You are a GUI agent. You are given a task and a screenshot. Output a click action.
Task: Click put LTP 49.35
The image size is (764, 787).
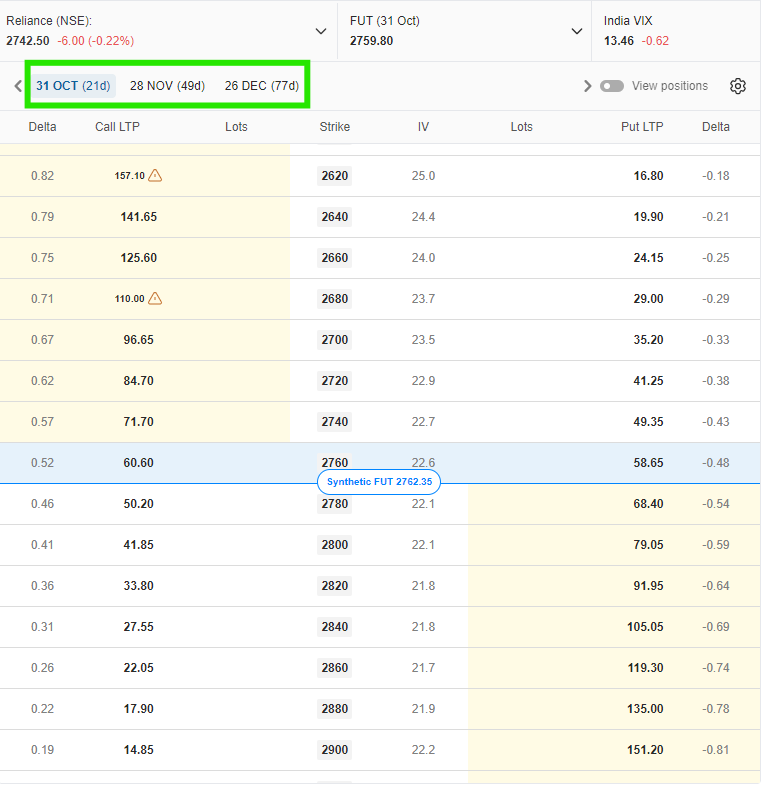pos(648,422)
